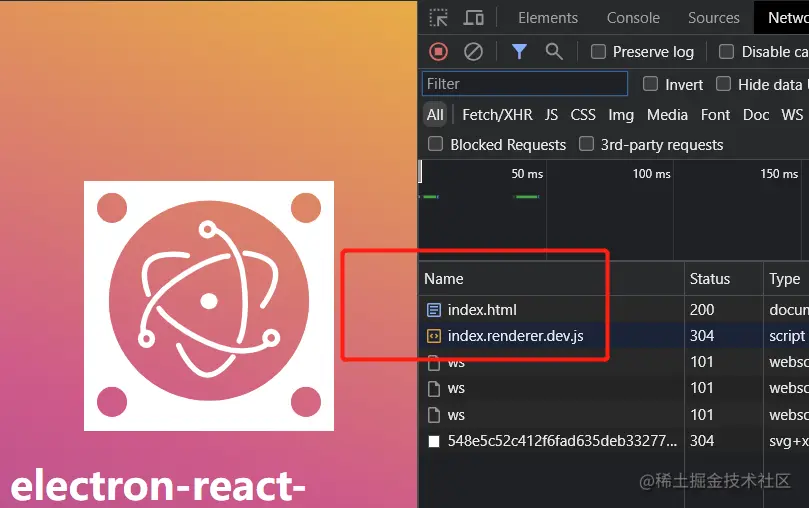Sort by the Type column header

786,279
